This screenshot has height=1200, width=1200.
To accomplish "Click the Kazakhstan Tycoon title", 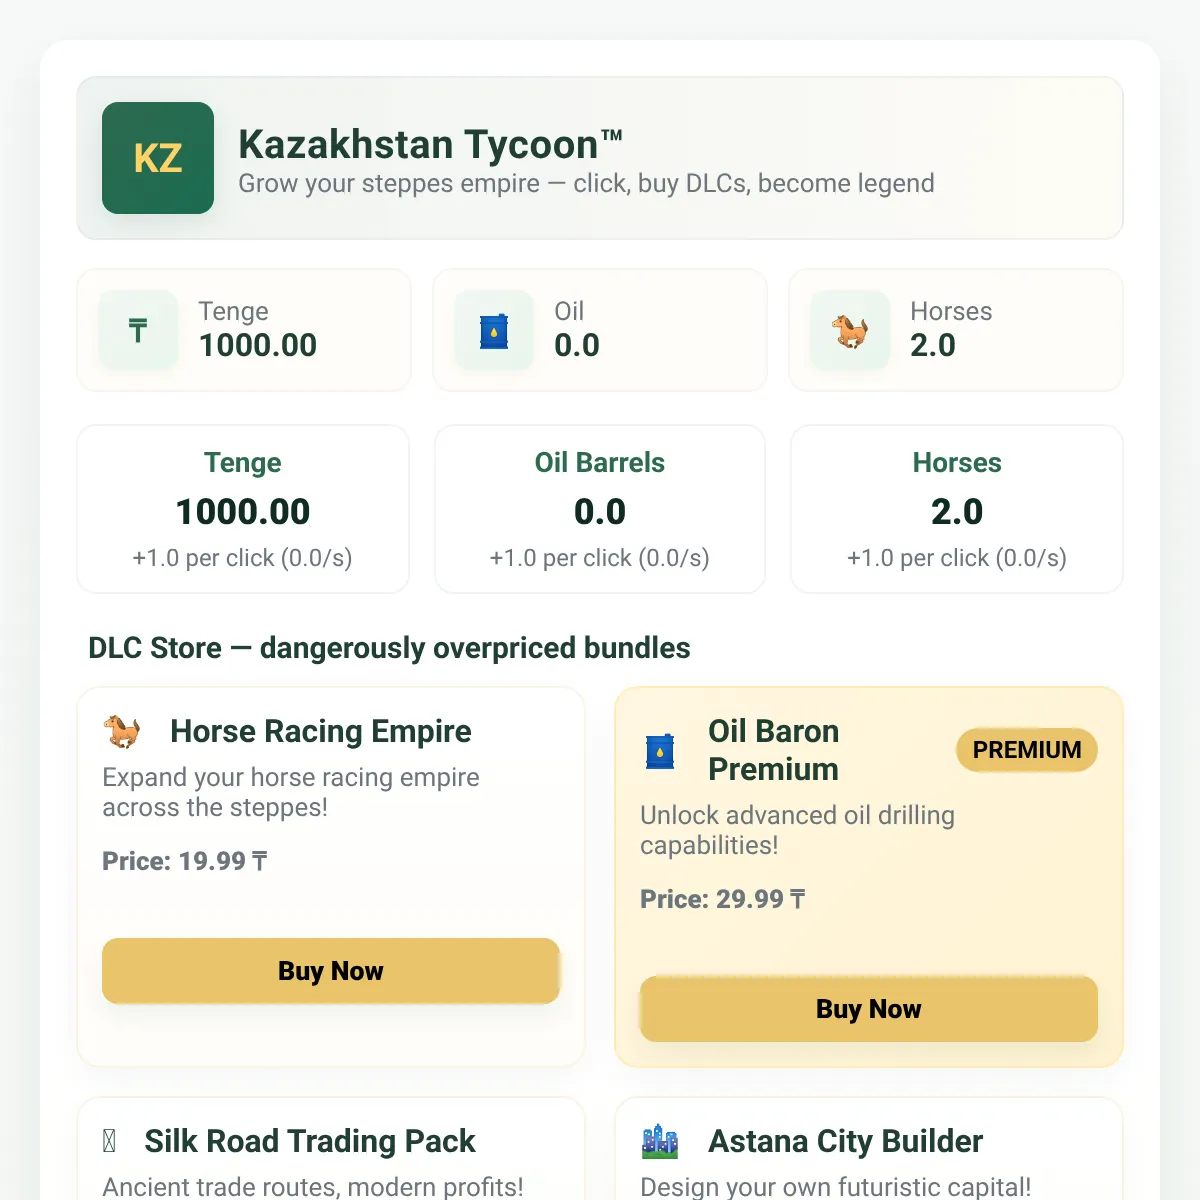I will (x=430, y=145).
